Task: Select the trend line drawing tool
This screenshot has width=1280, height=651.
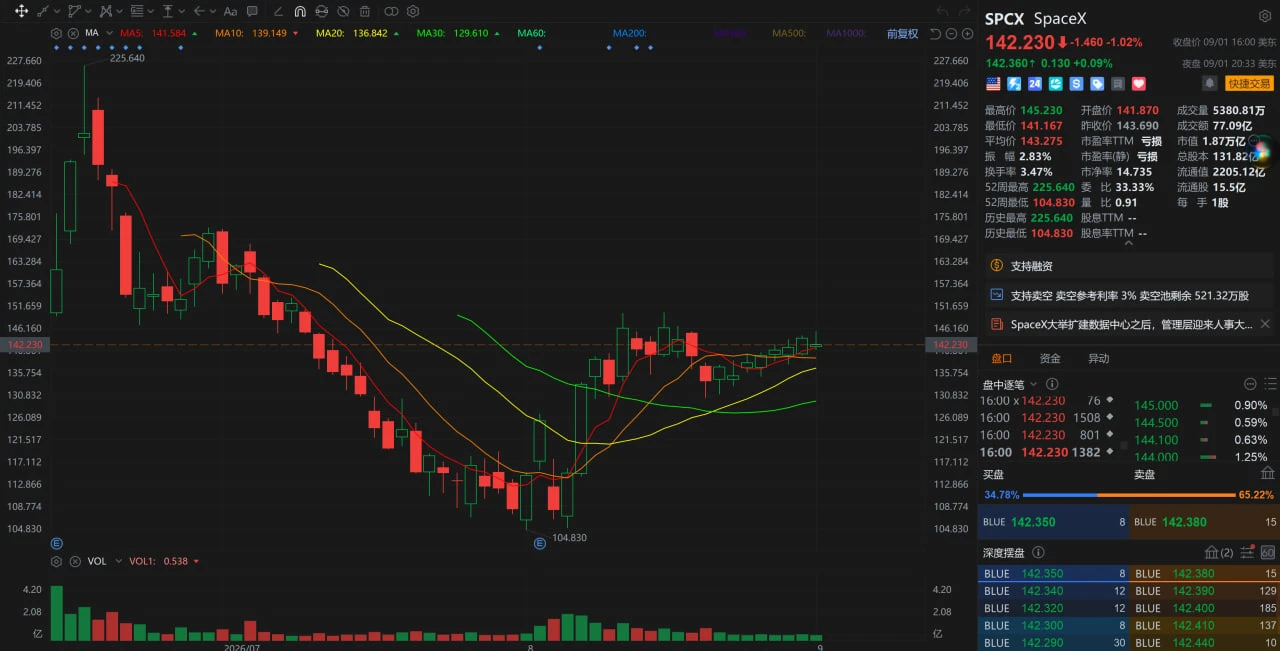Action: click(x=42, y=11)
